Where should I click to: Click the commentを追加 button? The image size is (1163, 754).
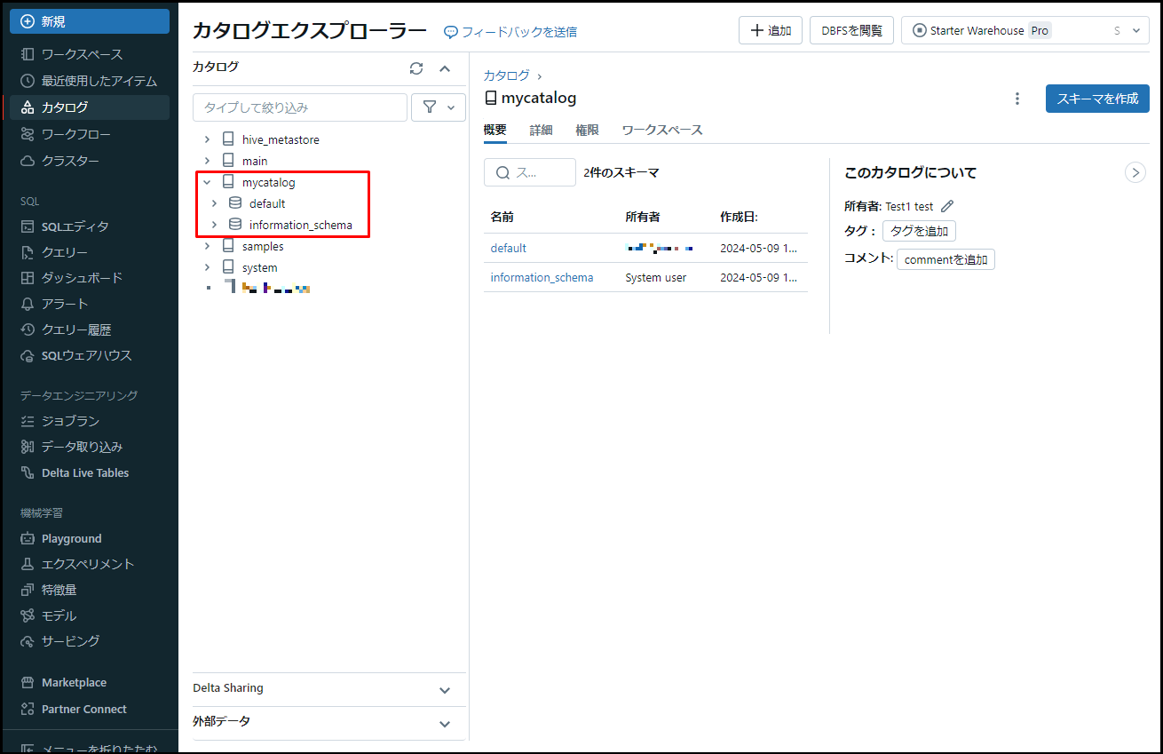pyautogui.click(x=946, y=259)
